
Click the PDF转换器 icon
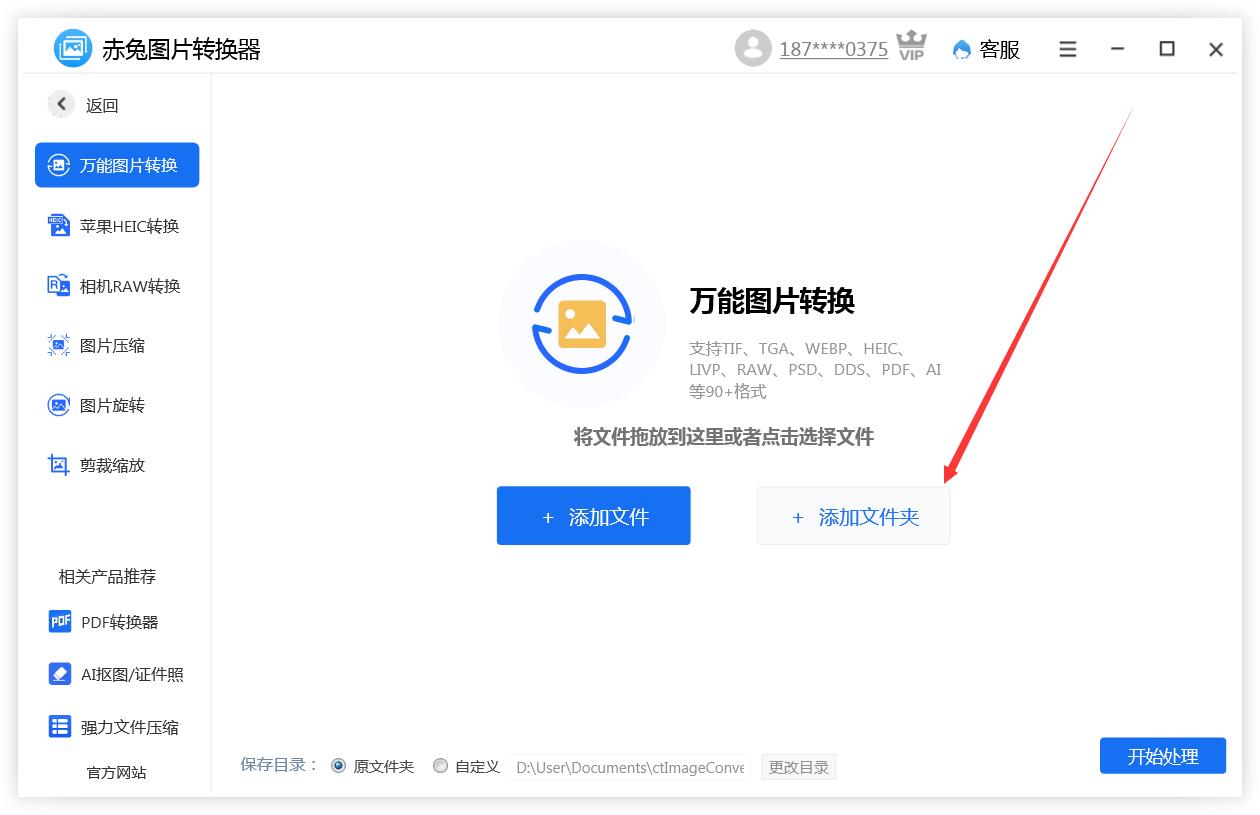tap(60, 621)
